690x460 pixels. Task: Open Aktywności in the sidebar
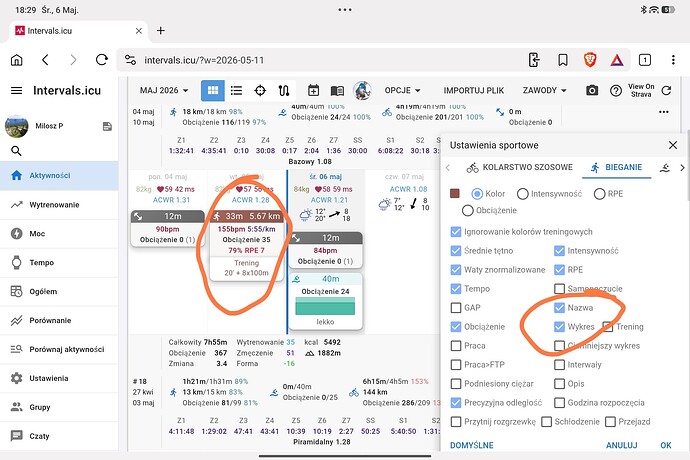pos(59,175)
